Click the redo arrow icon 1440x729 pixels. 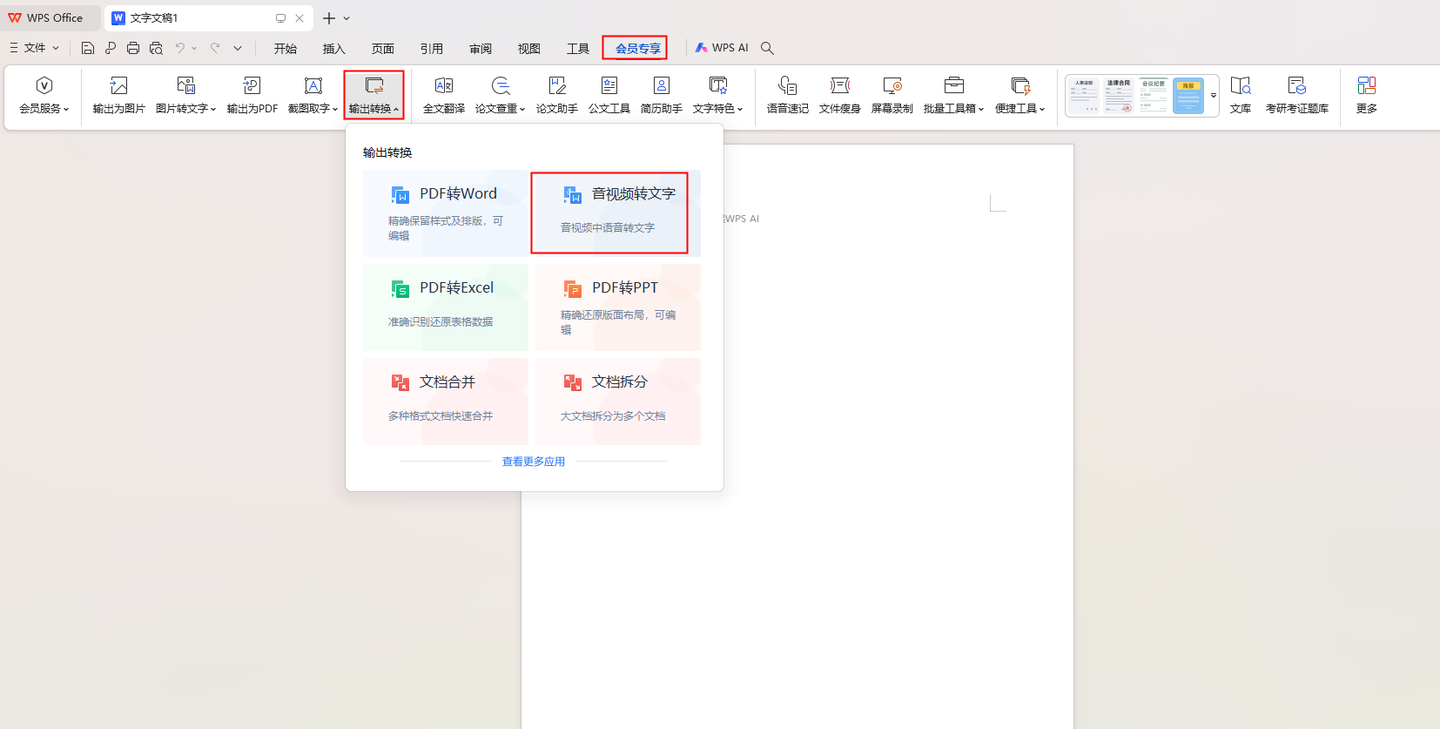coord(215,48)
